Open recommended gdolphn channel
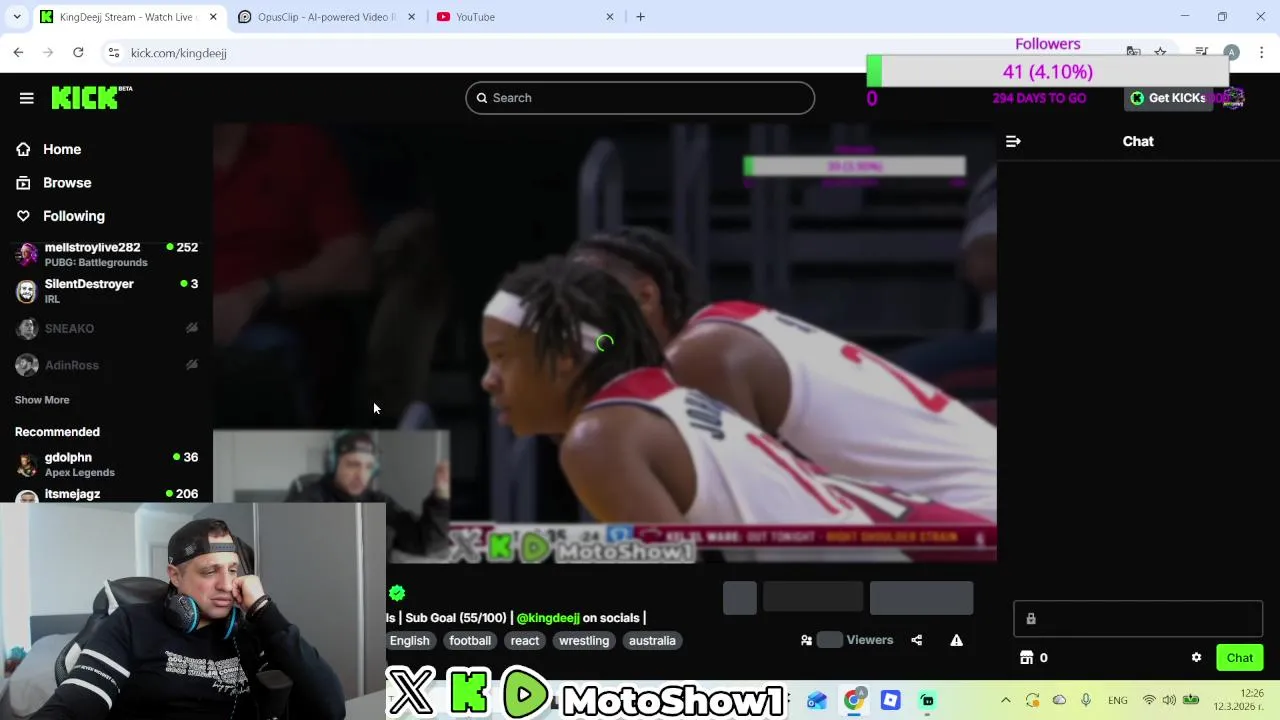The image size is (1280, 720). tap(106, 464)
